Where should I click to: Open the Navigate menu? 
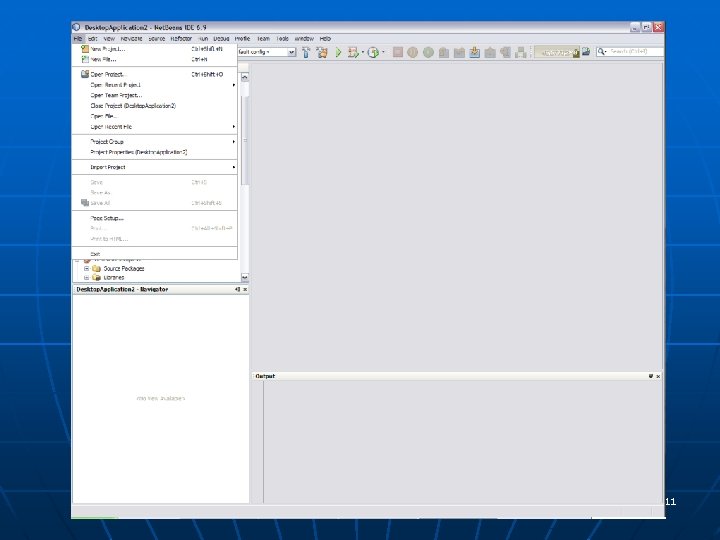click(x=131, y=39)
